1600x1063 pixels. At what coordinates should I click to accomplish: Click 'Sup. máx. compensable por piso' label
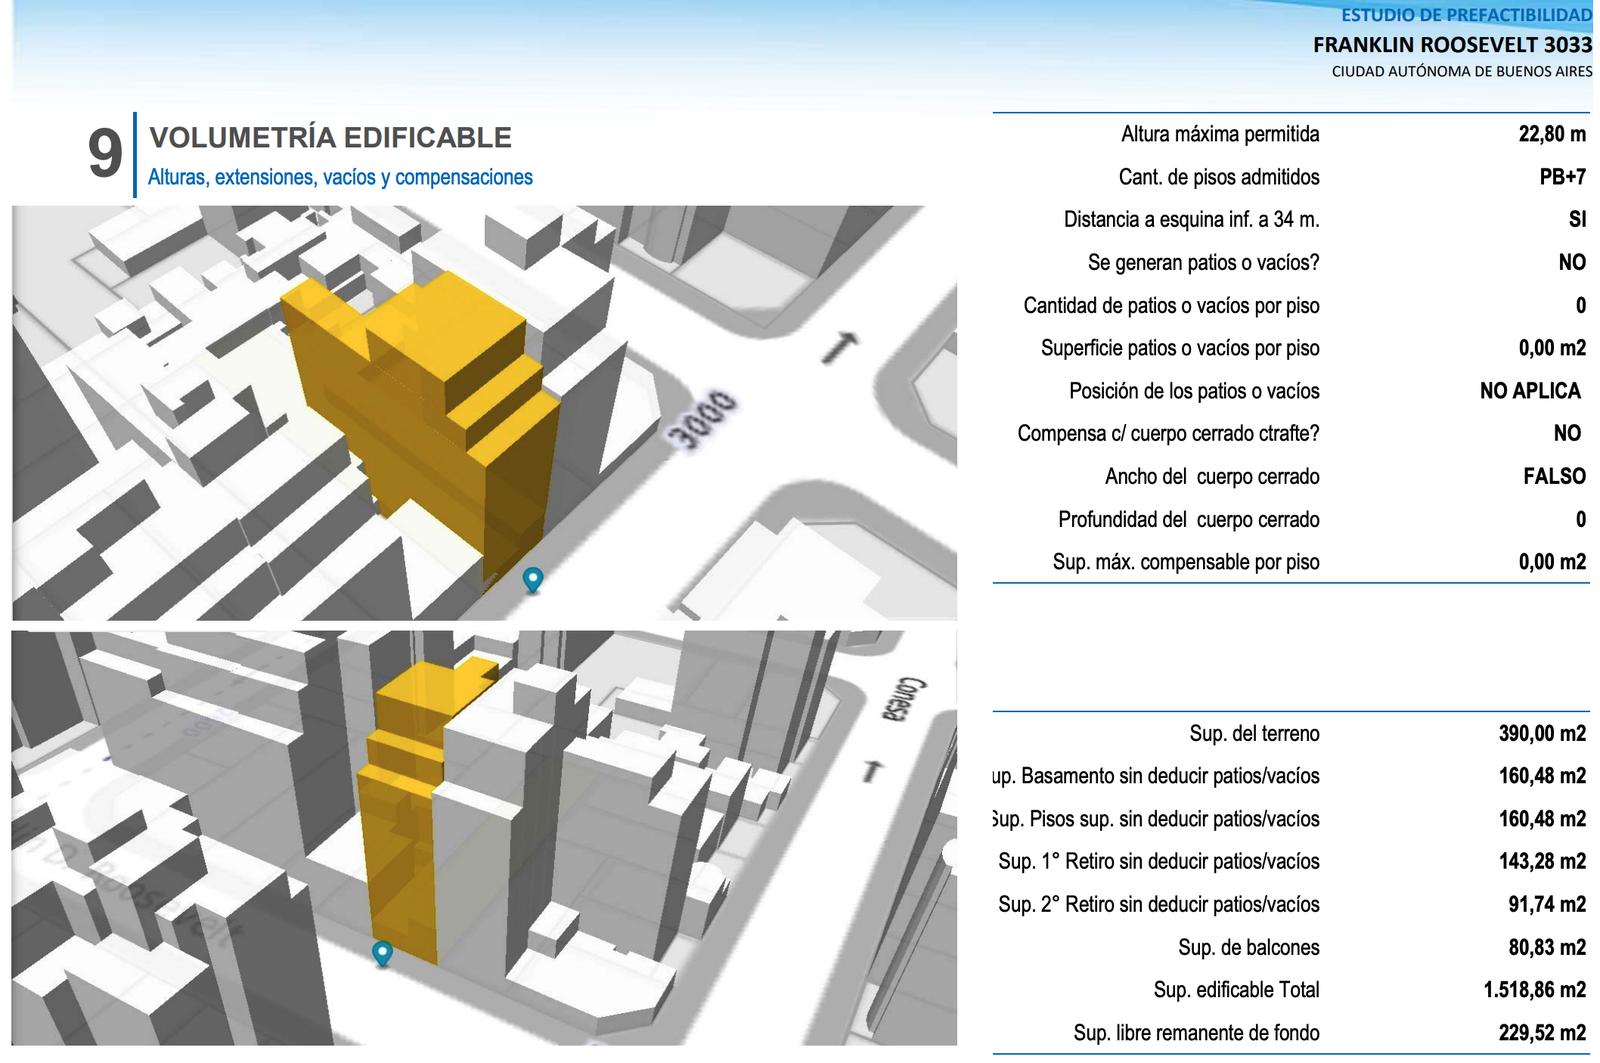(x=1186, y=562)
